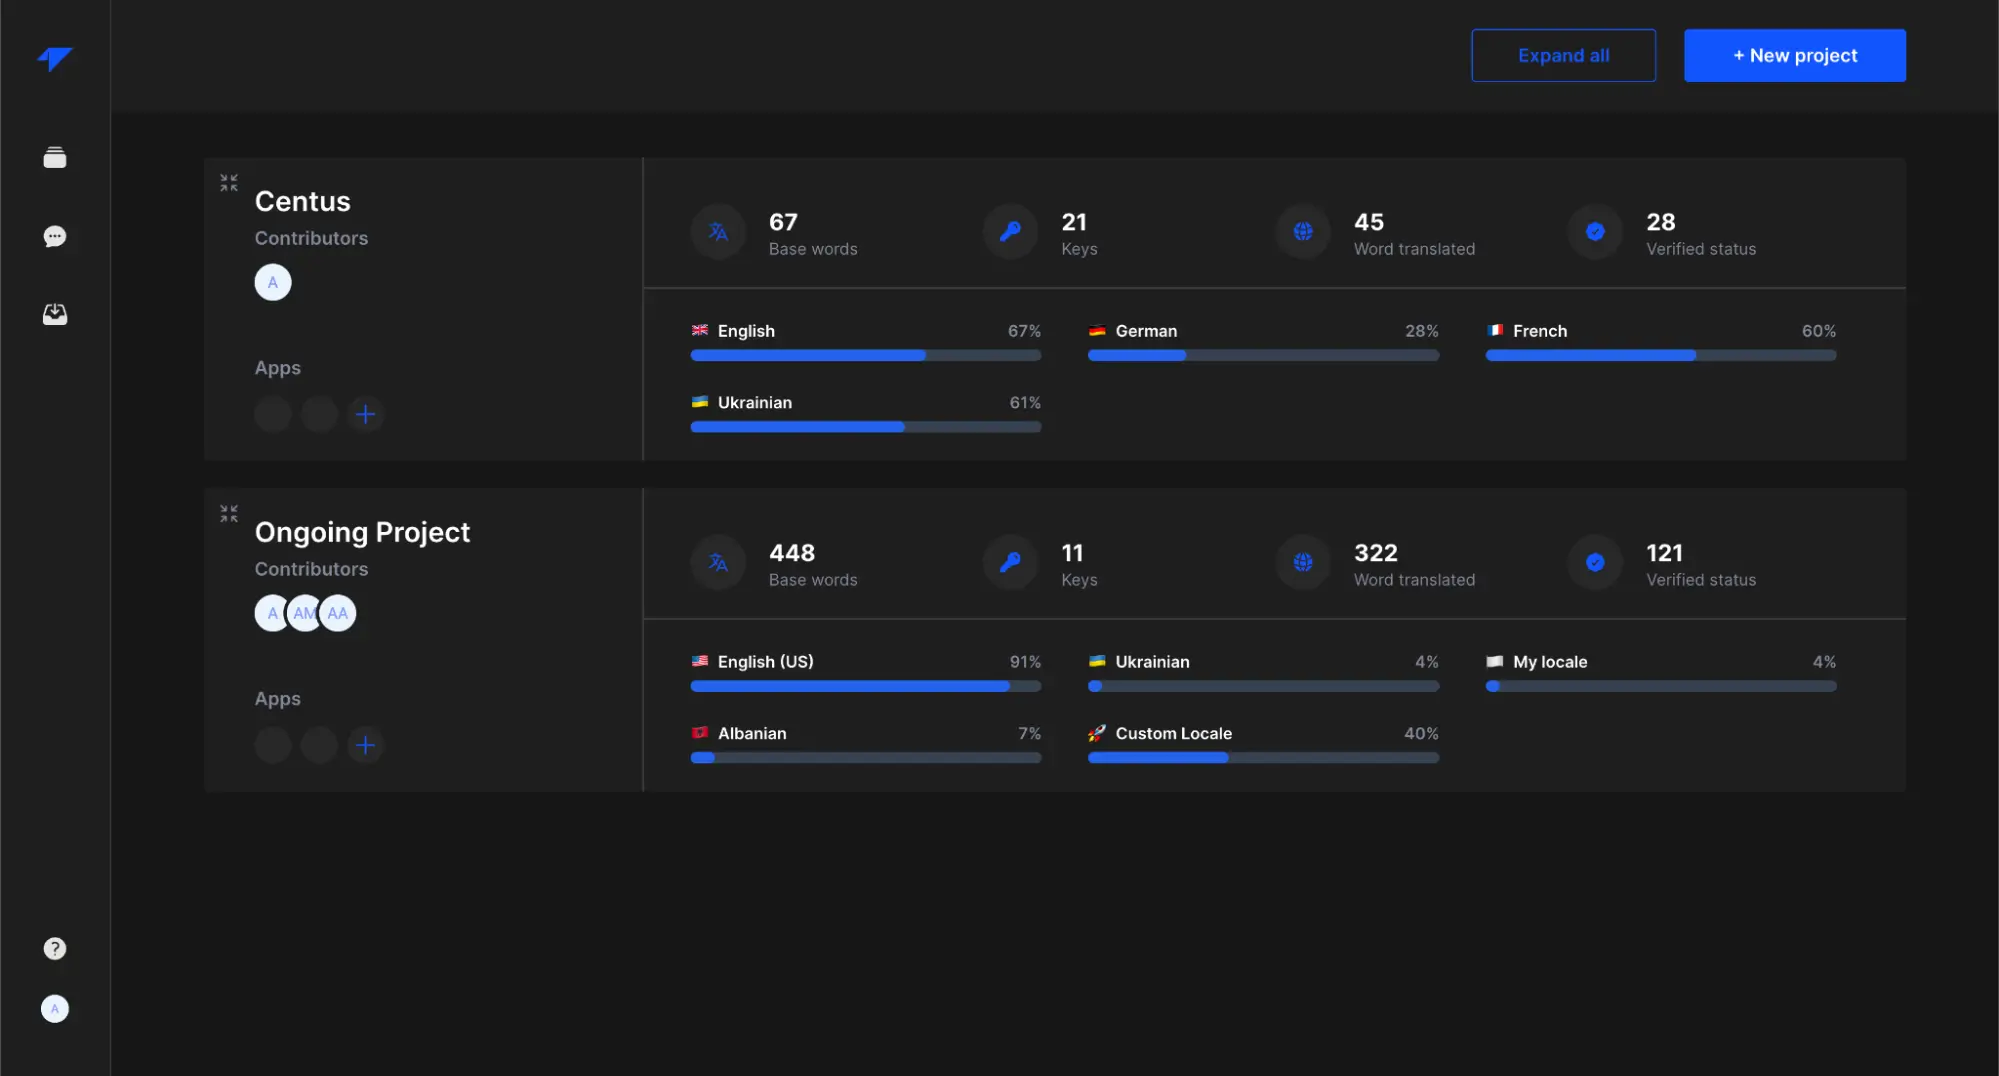Open the Ongoing Project title
The height and width of the screenshot is (1076, 1999).
point(362,532)
